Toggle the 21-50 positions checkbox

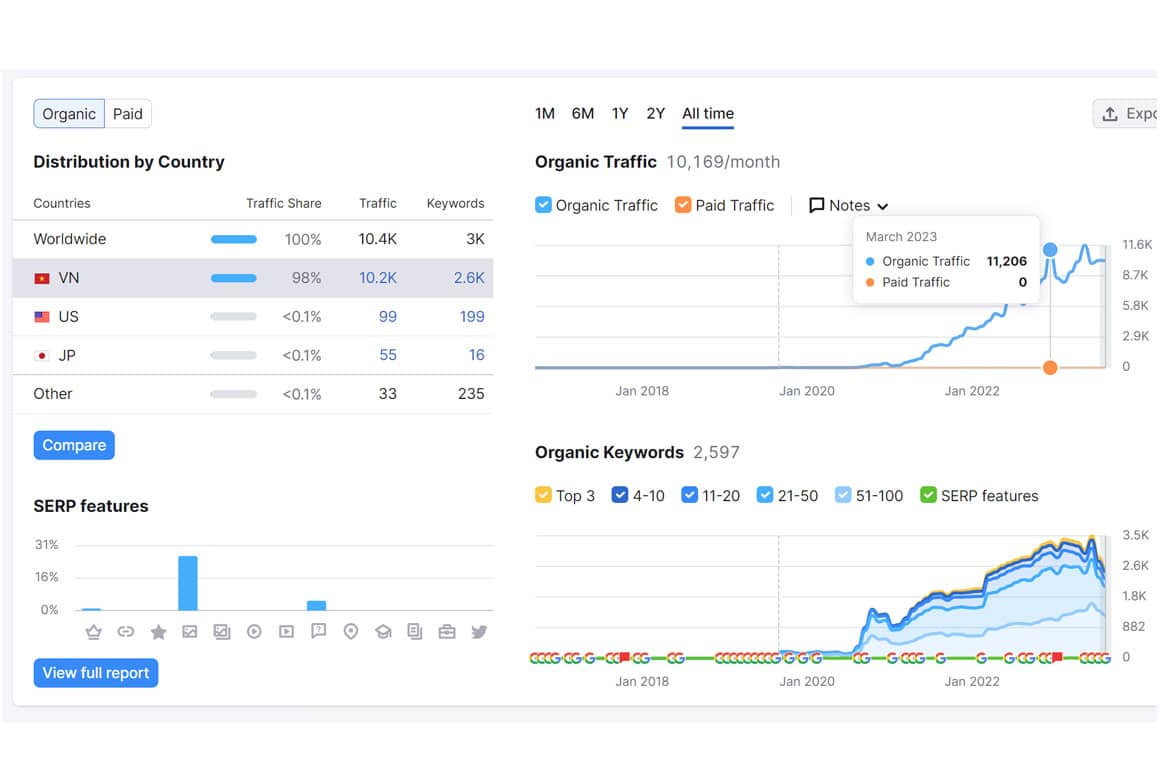click(765, 496)
